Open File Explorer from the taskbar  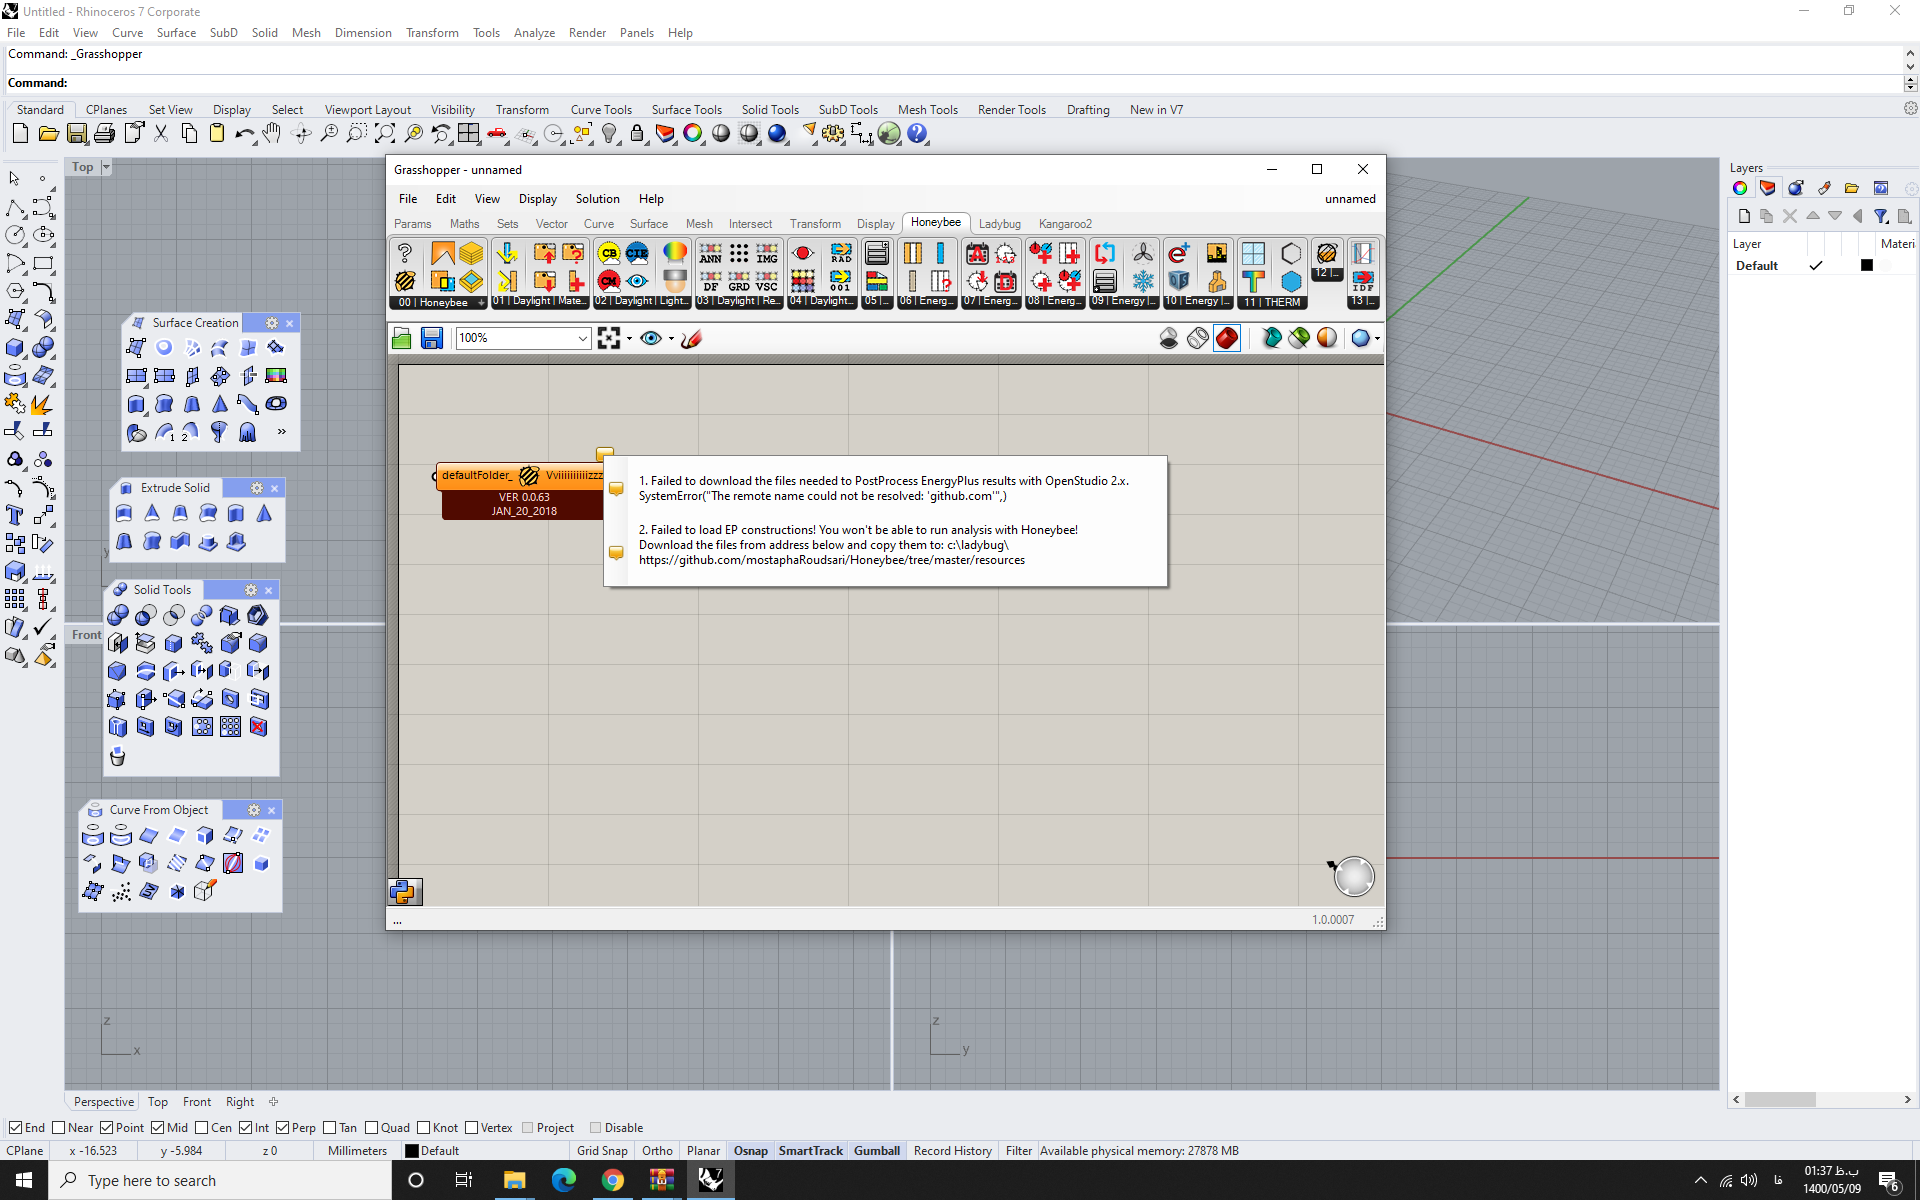[514, 1180]
